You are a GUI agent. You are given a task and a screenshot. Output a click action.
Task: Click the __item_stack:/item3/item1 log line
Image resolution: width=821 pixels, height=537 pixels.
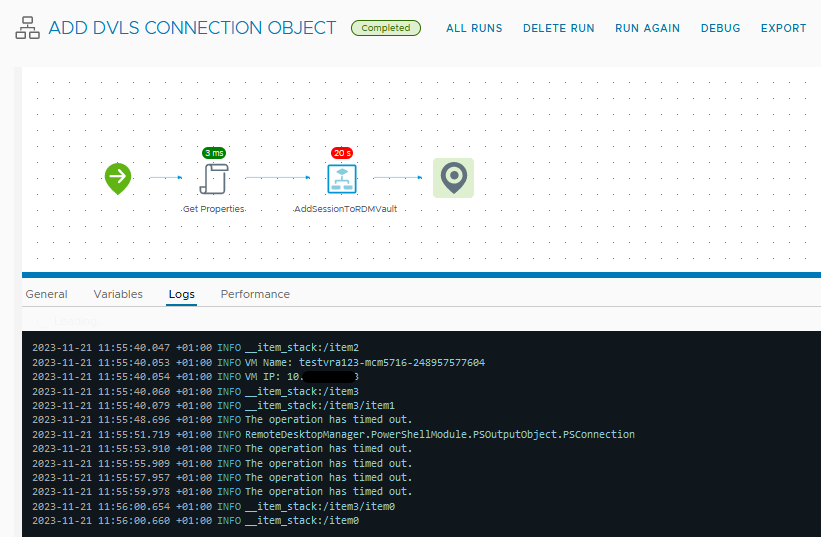point(213,406)
